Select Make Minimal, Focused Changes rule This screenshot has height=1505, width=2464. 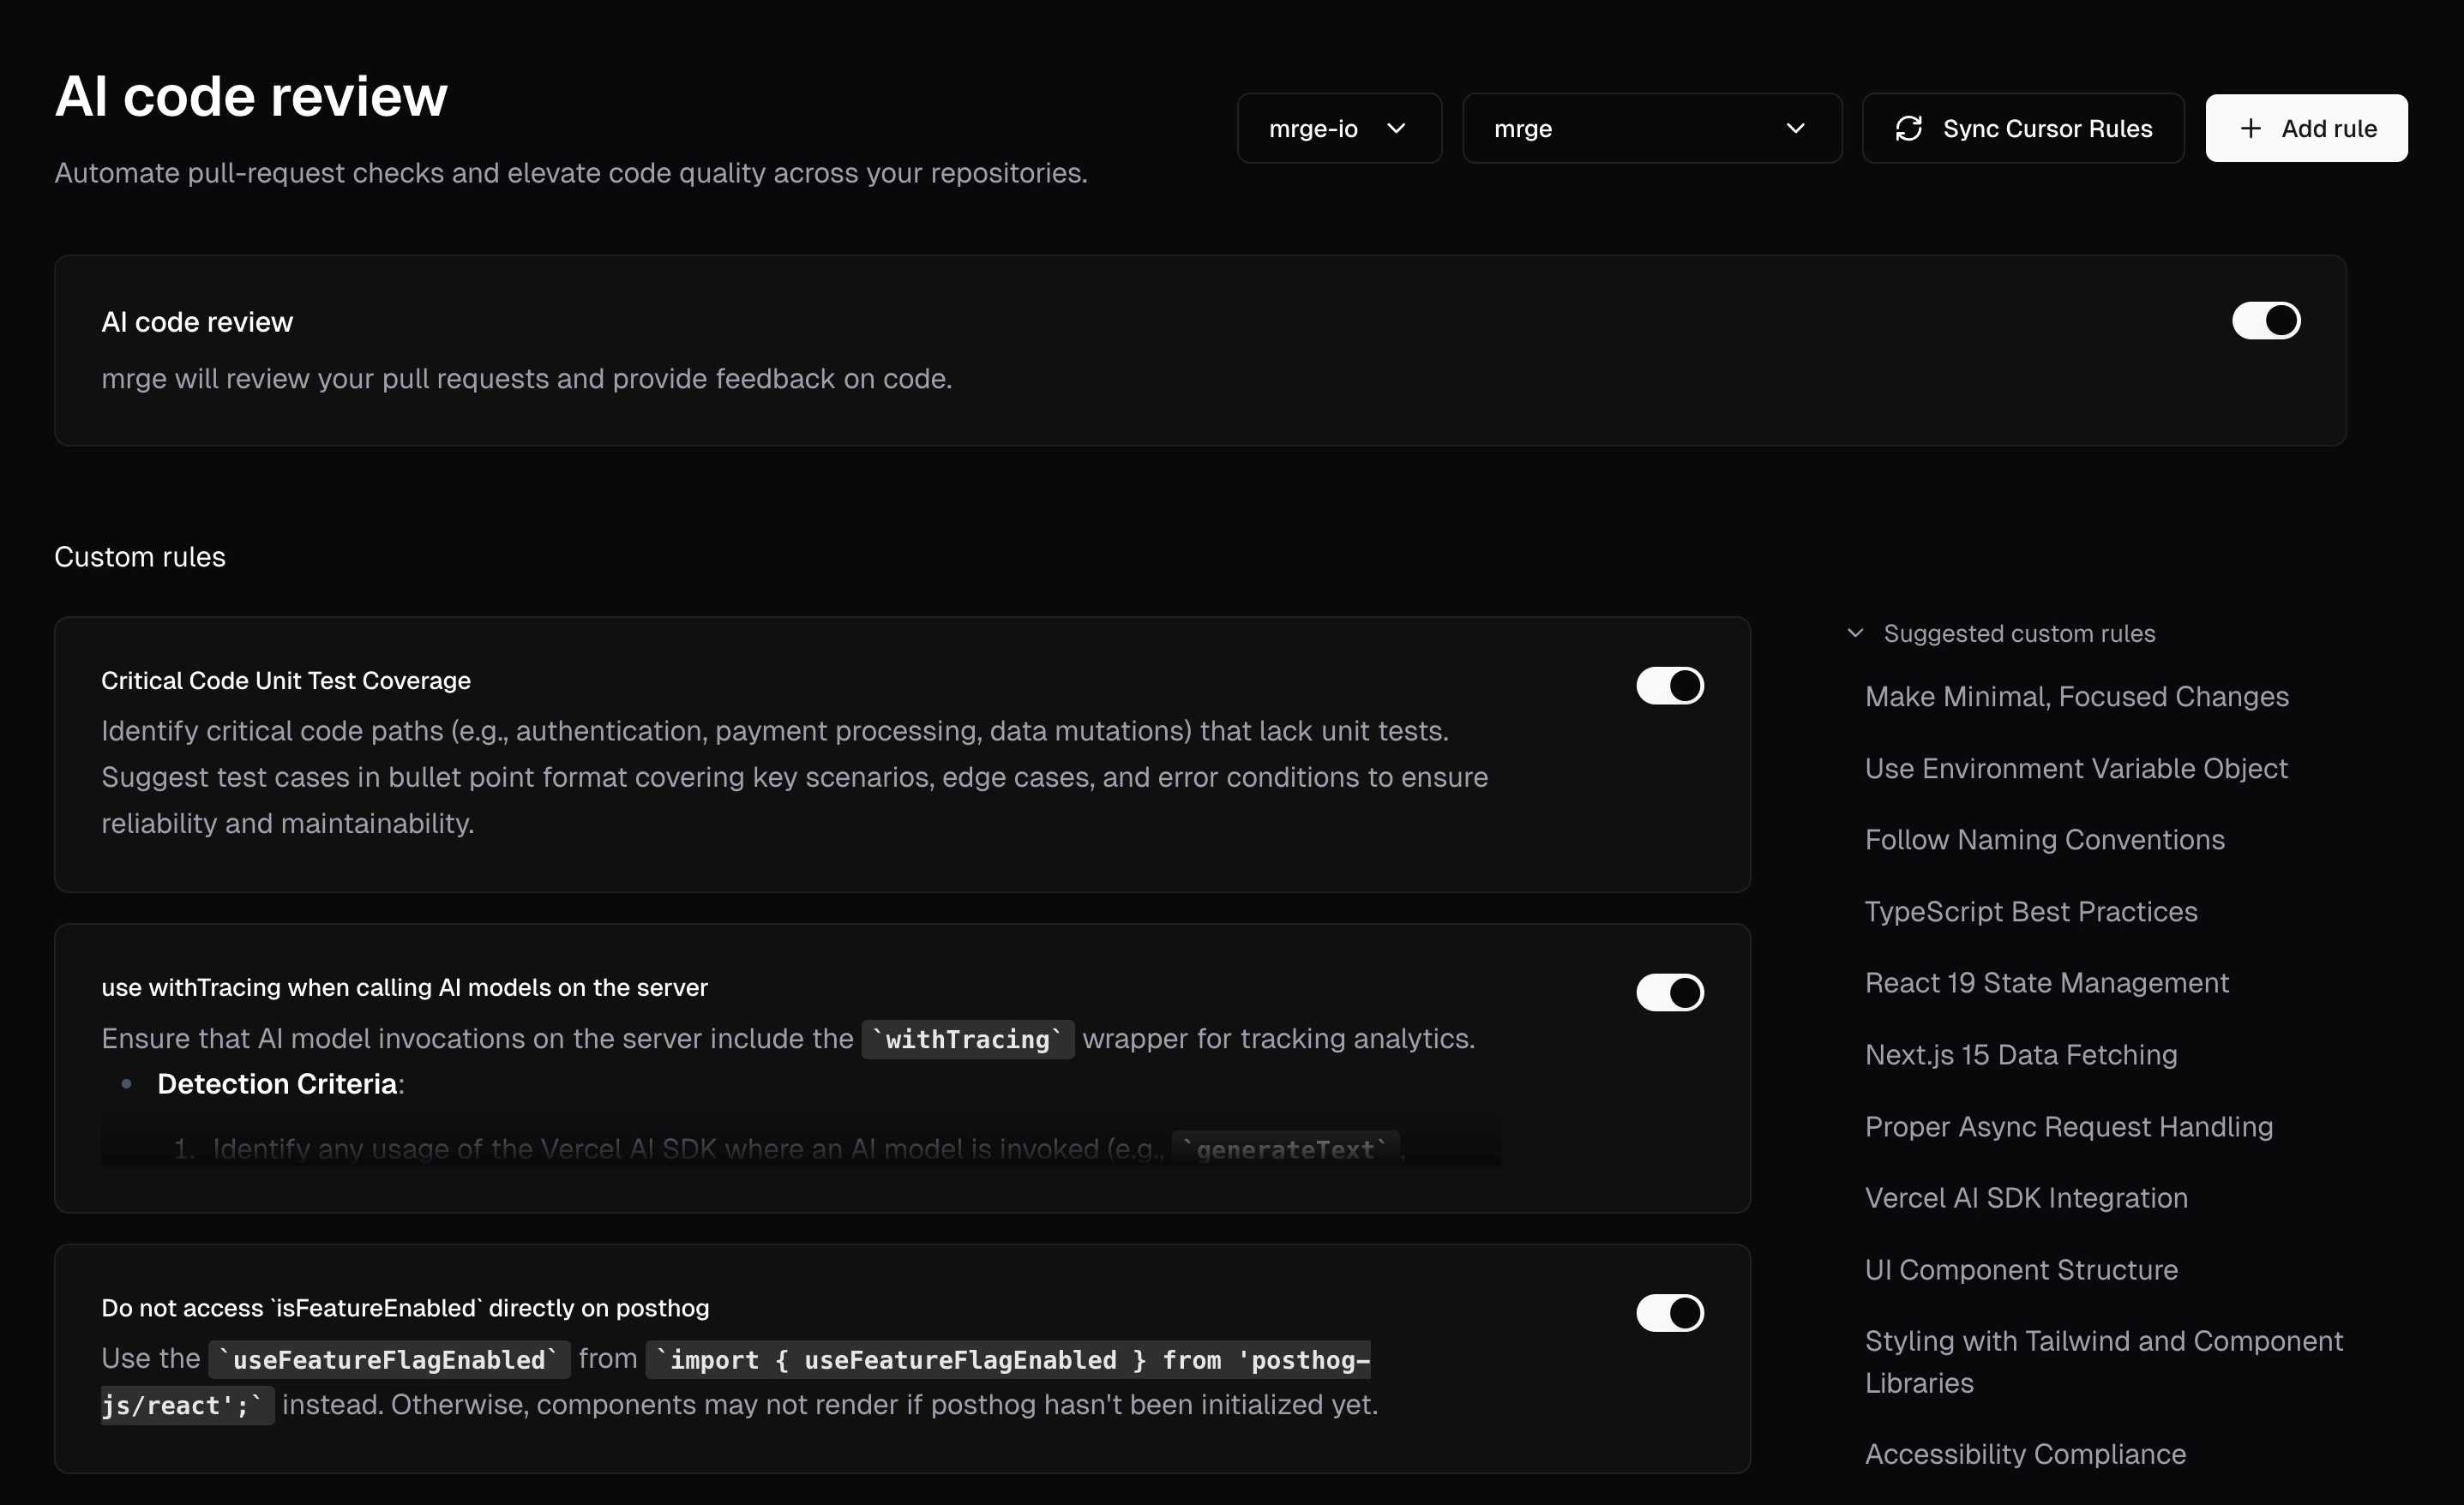tap(2077, 696)
